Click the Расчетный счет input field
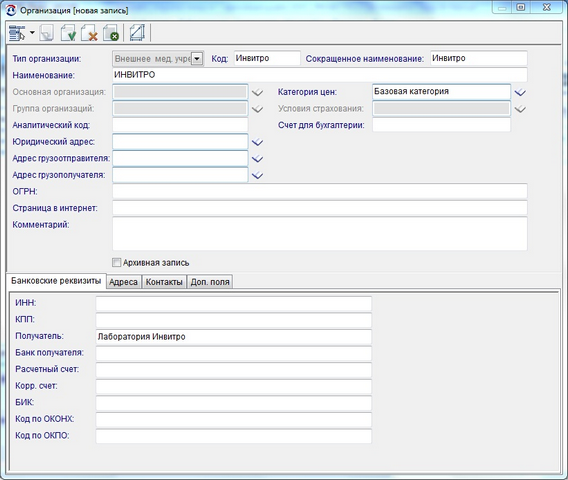Screen dimensions: 568x480 234,370
